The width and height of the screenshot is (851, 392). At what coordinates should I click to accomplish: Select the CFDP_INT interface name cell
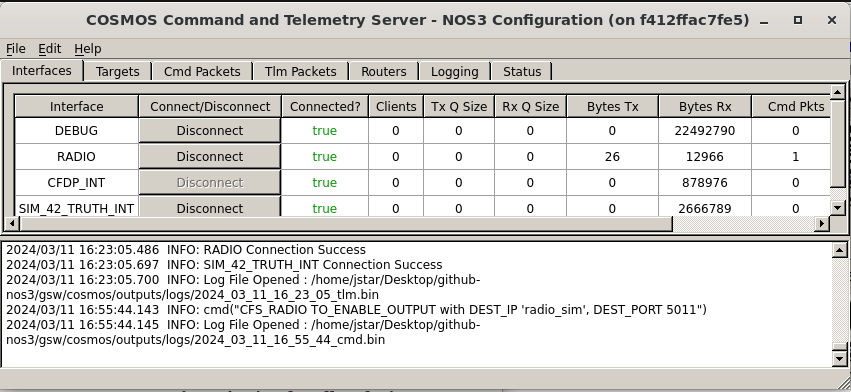[x=77, y=183]
